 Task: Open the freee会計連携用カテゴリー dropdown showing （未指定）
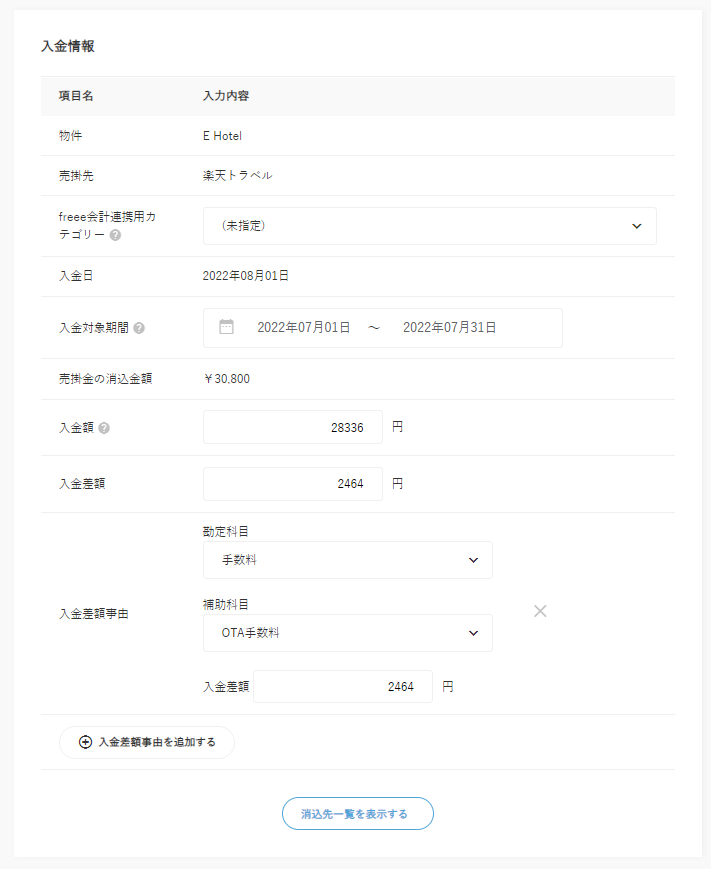[x=429, y=226]
